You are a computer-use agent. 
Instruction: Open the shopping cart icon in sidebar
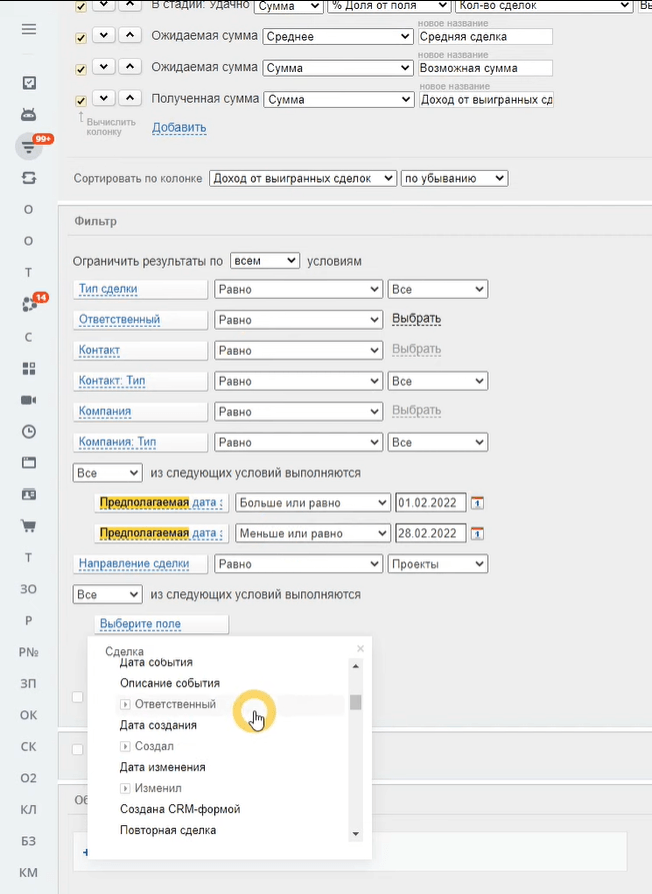[x=28, y=526]
